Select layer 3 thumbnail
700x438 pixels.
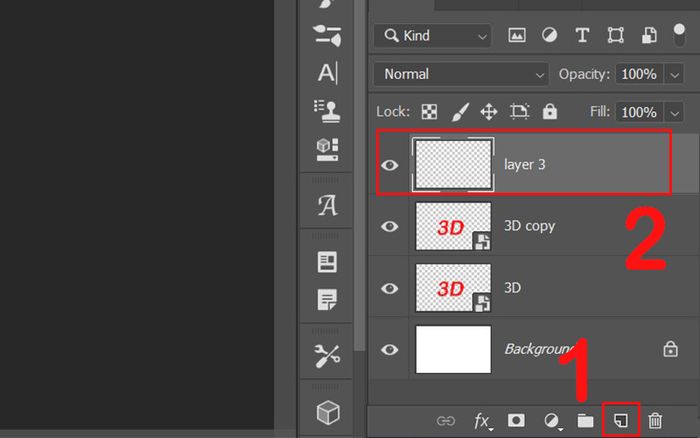[x=453, y=164]
